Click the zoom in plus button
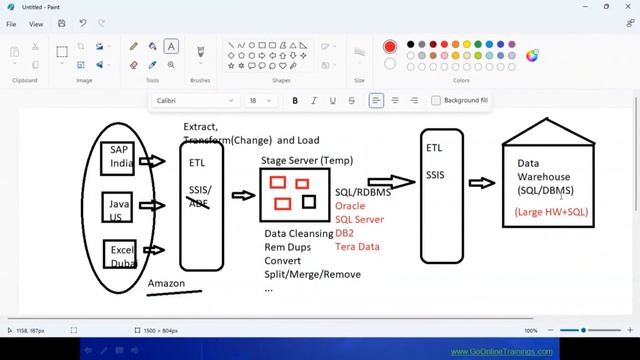The height and width of the screenshot is (360, 640). 630,330
